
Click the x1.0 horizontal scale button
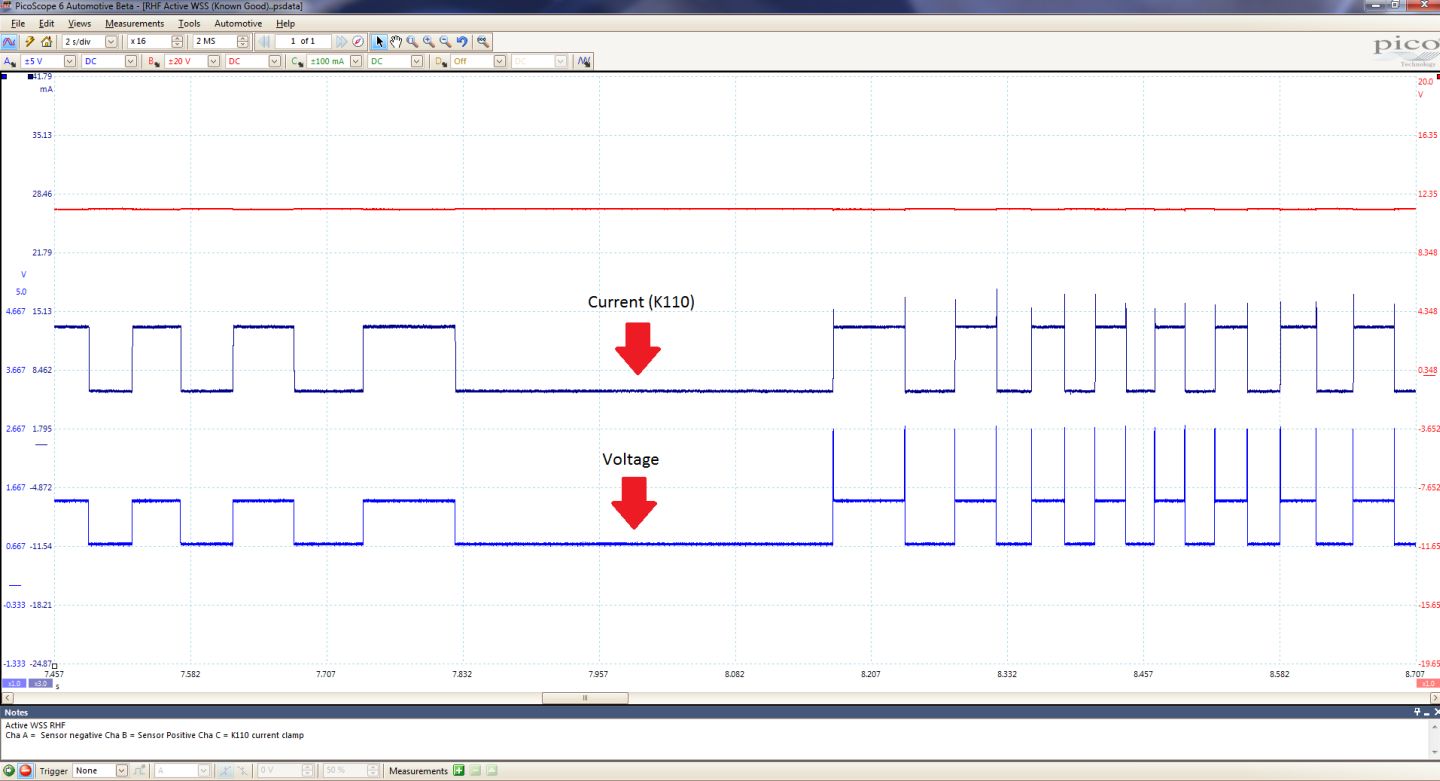tap(13, 683)
